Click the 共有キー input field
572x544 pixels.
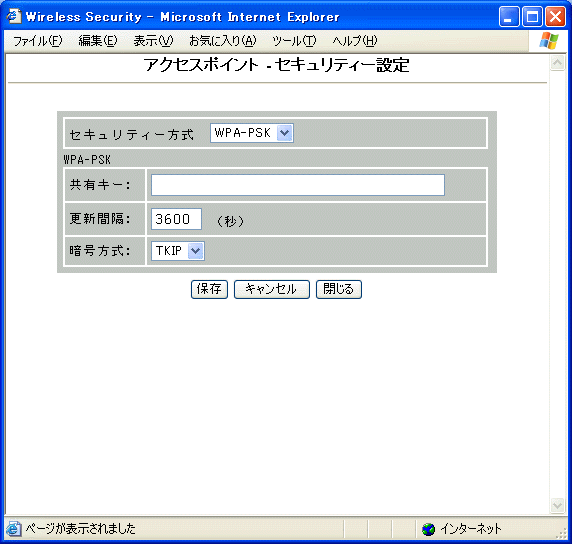[x=298, y=185]
